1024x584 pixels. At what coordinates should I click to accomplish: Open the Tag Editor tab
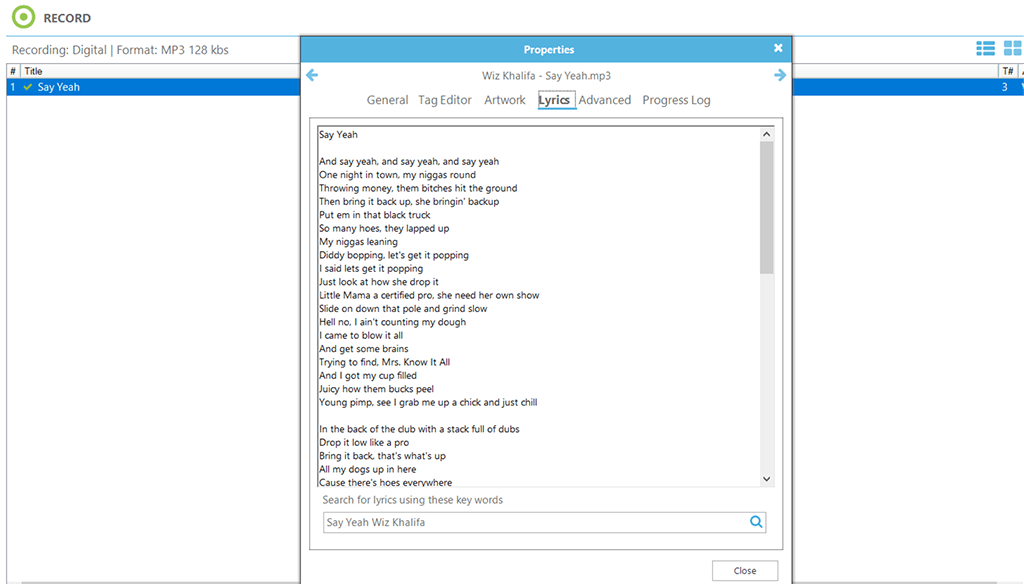click(x=445, y=100)
